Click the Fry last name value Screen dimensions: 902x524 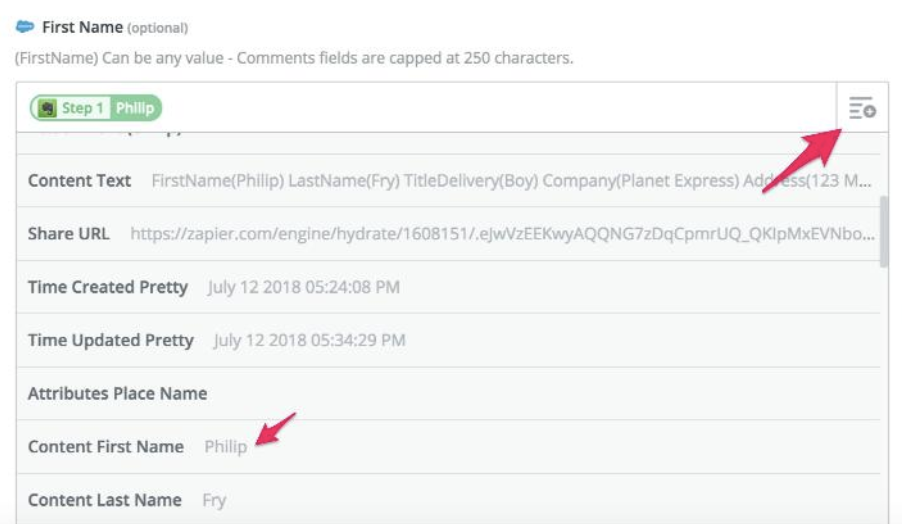214,500
